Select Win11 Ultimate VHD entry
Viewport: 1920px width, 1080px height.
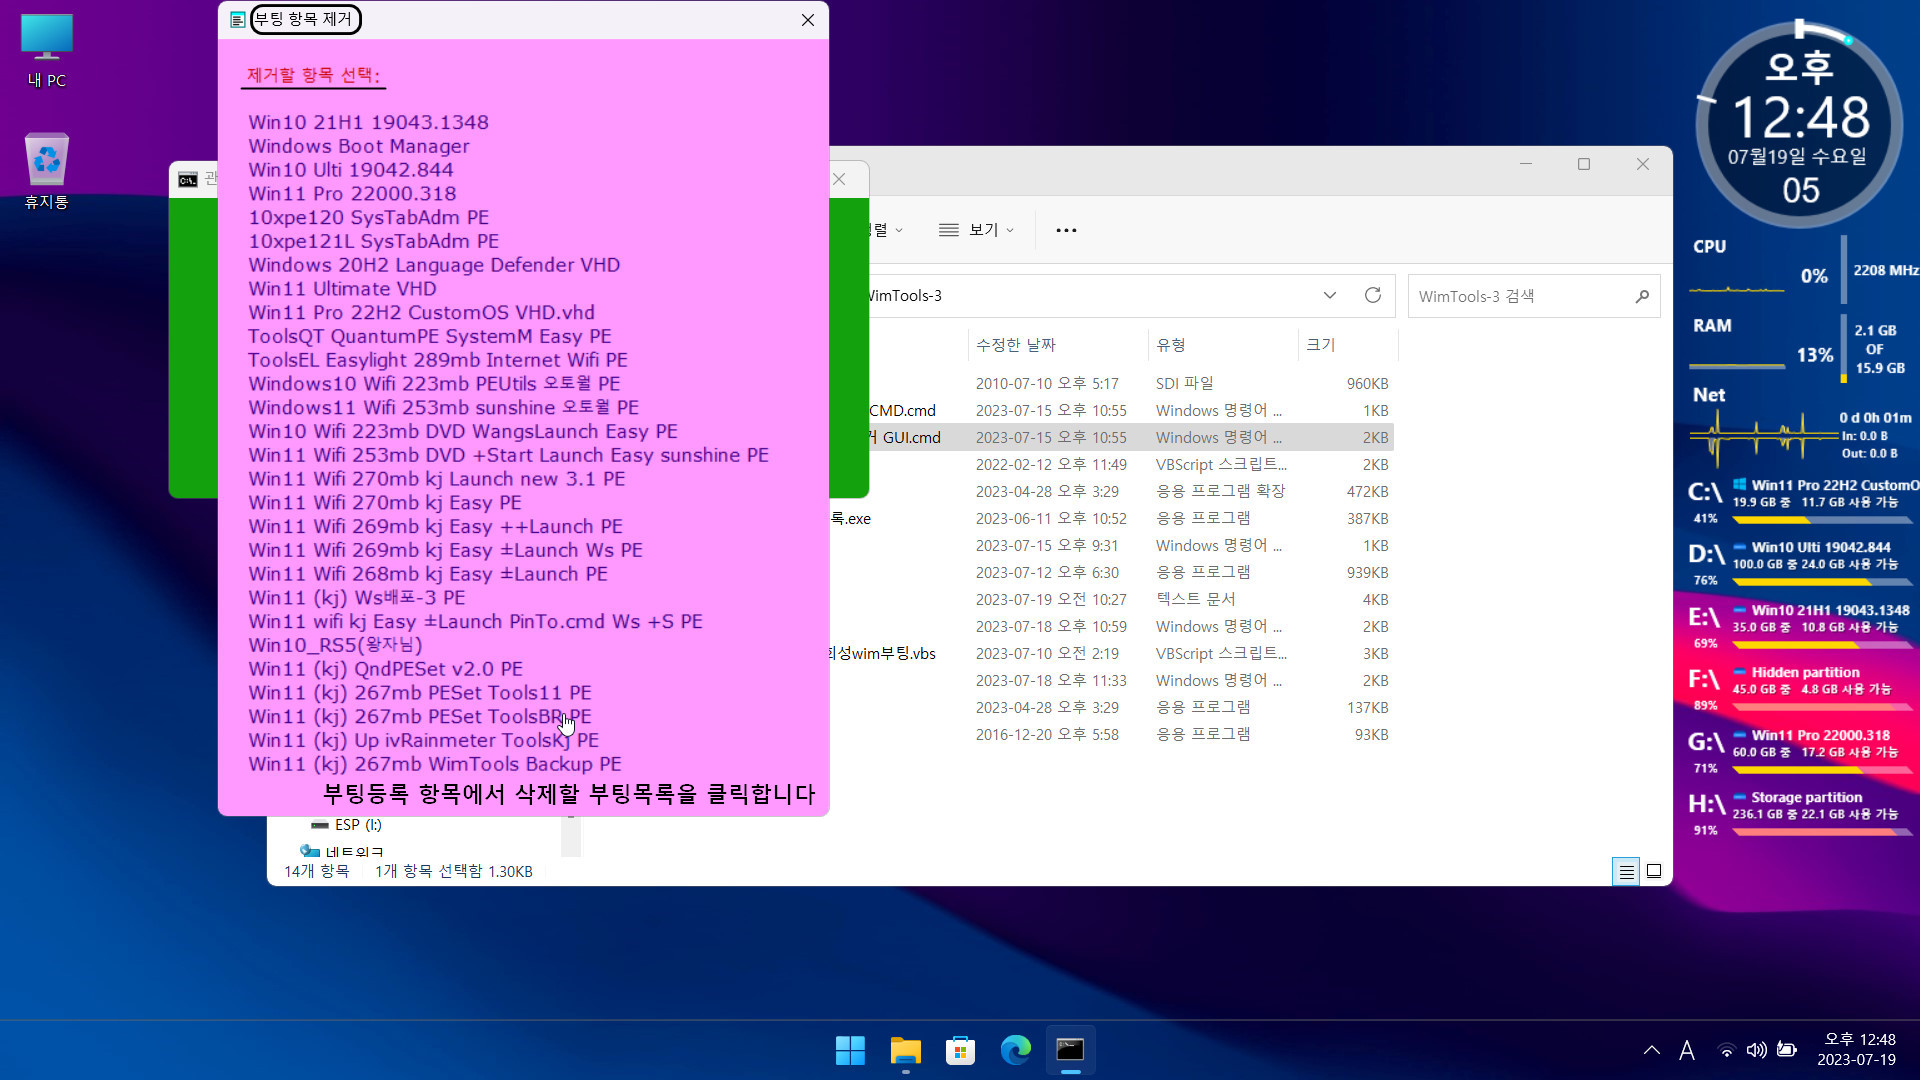click(342, 289)
